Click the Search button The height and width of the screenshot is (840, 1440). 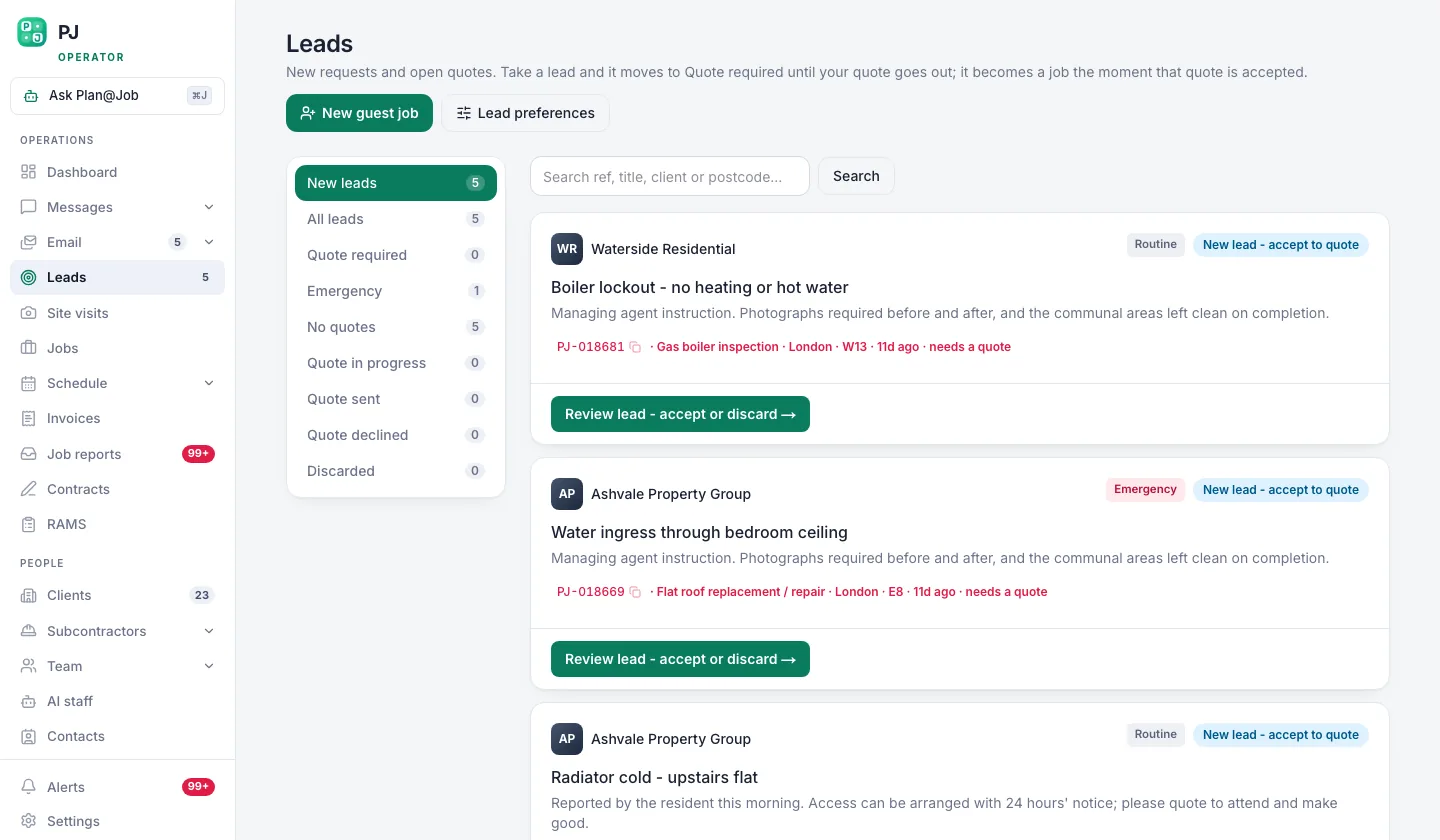pyautogui.click(x=856, y=176)
